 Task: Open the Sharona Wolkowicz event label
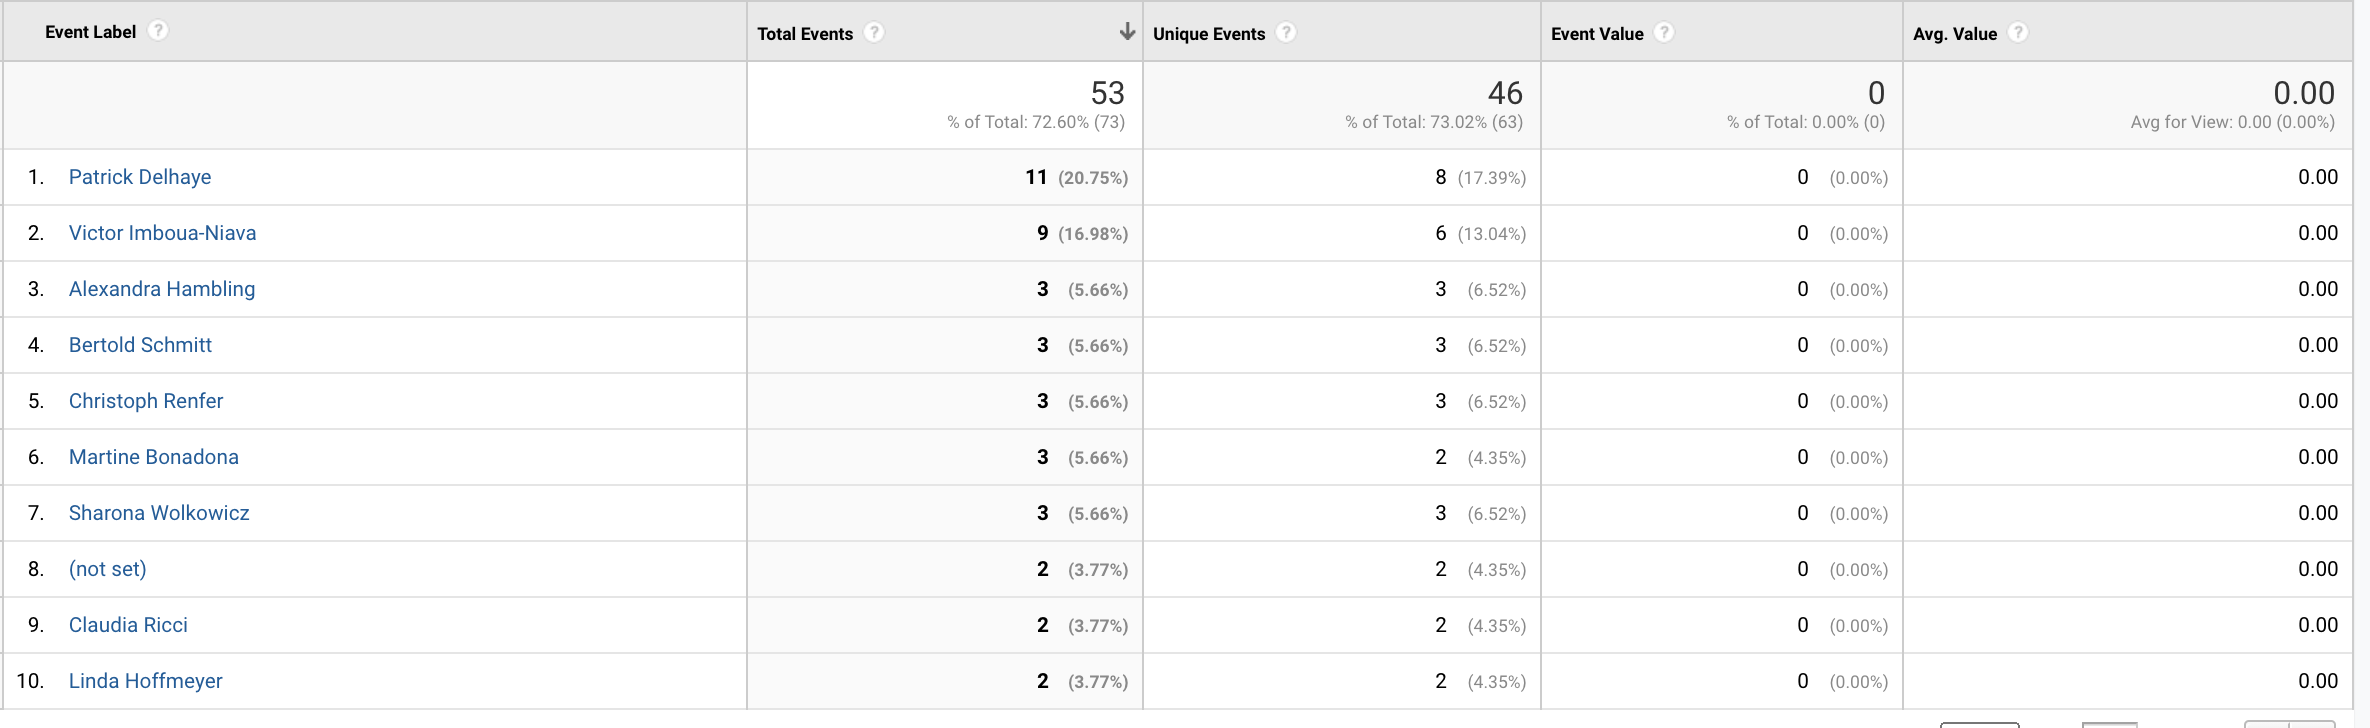point(158,513)
